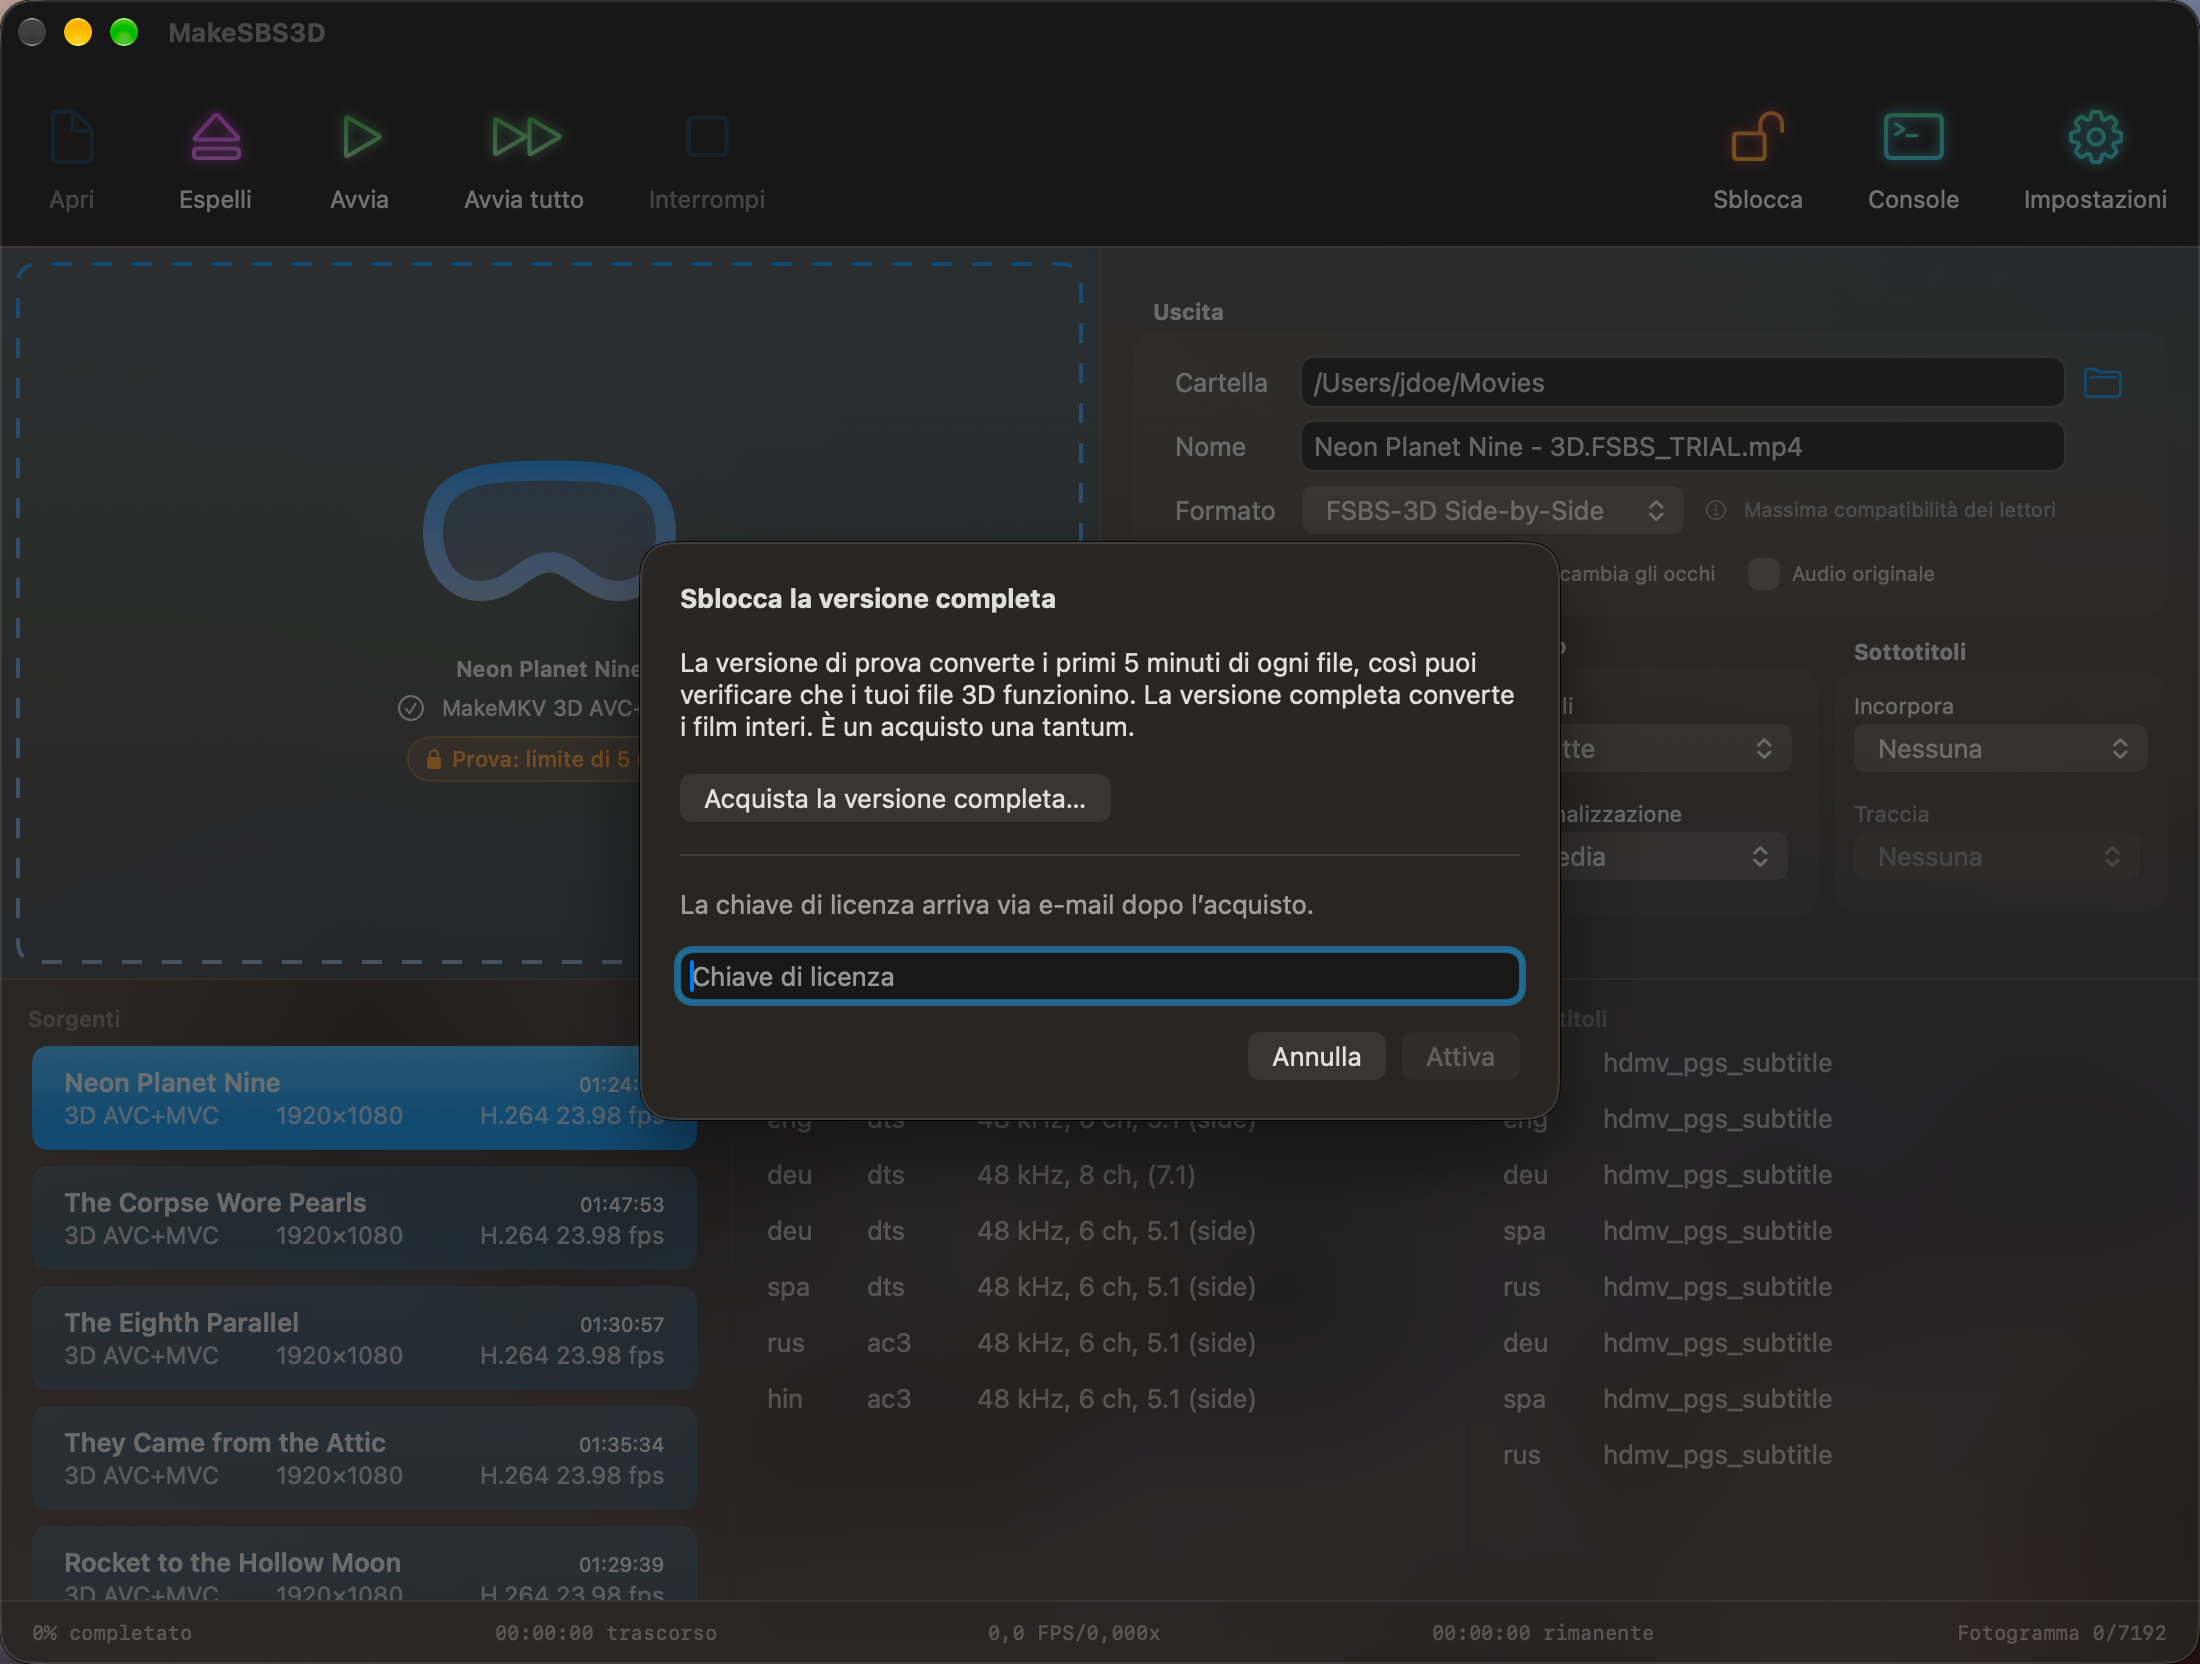2200x1664 pixels.
Task: Click the Avvia tutto fast-forward icon
Action: click(x=525, y=137)
